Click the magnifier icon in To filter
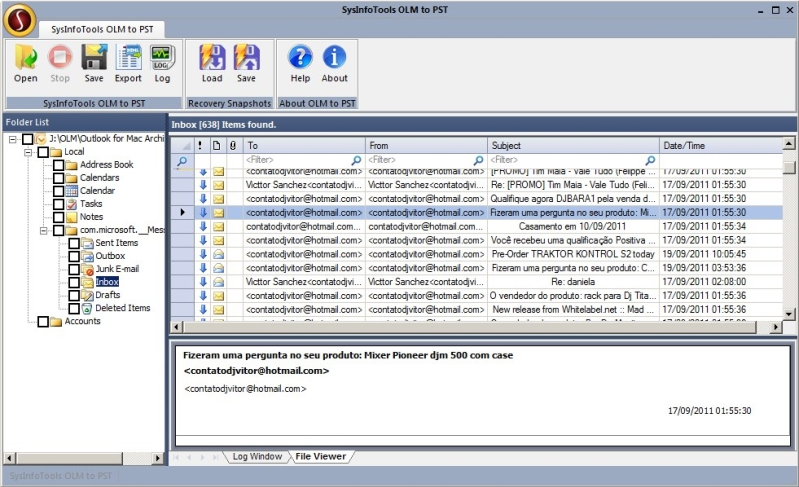799x487 pixels. click(356, 160)
